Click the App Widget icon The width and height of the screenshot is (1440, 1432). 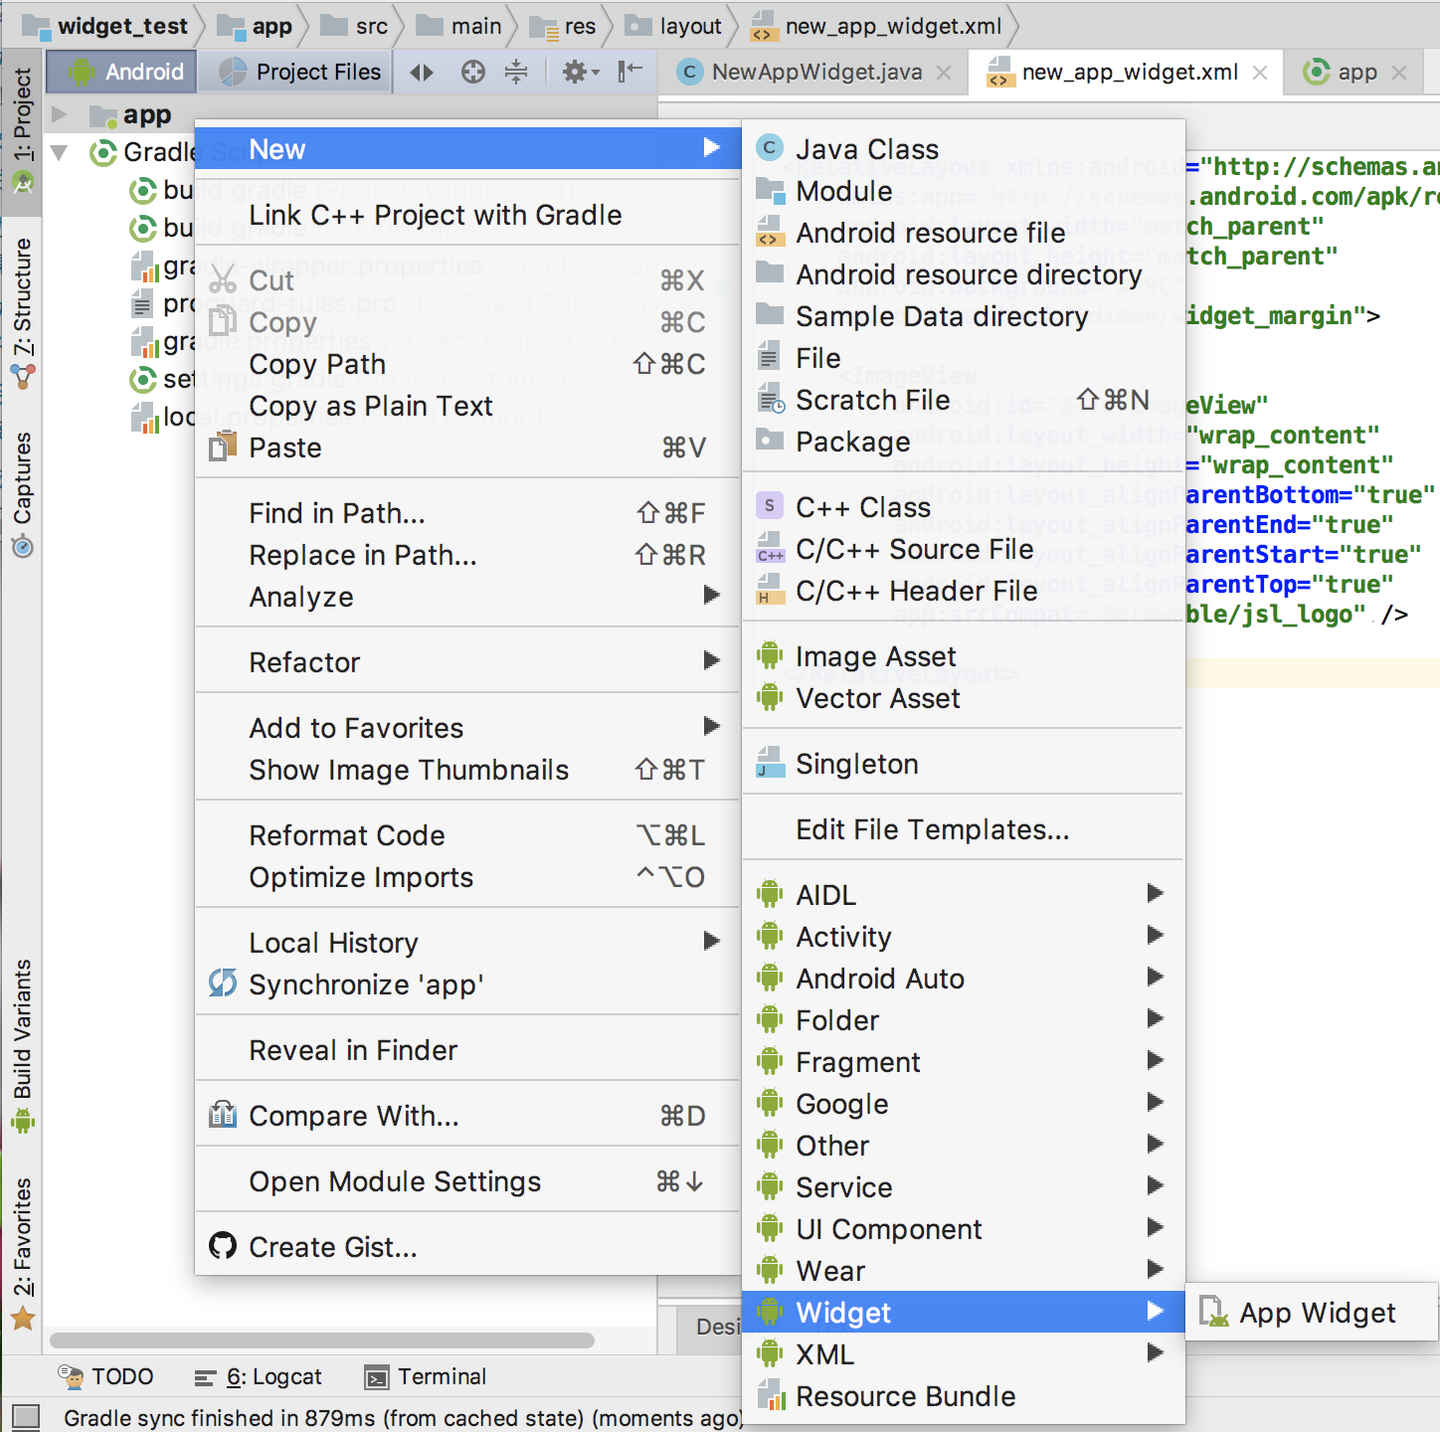point(1214,1311)
